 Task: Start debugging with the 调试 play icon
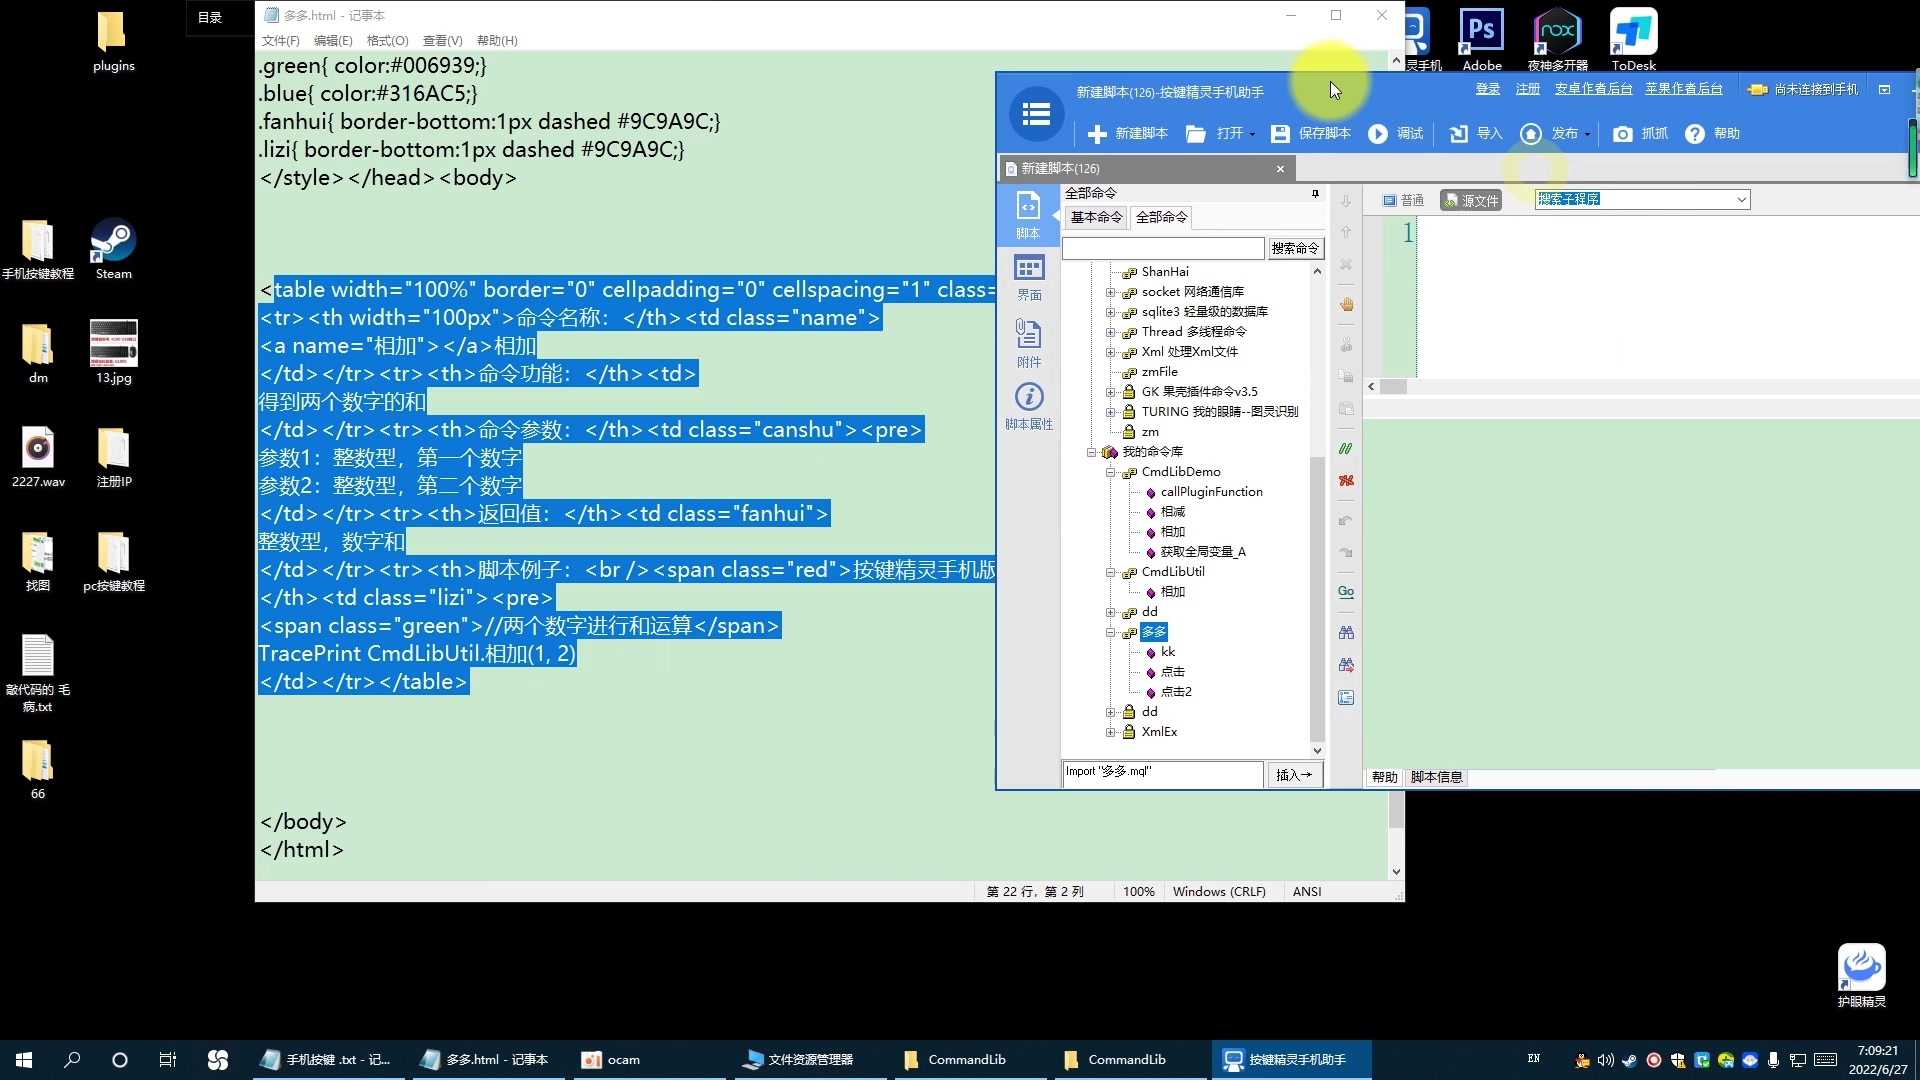pyautogui.click(x=1378, y=133)
